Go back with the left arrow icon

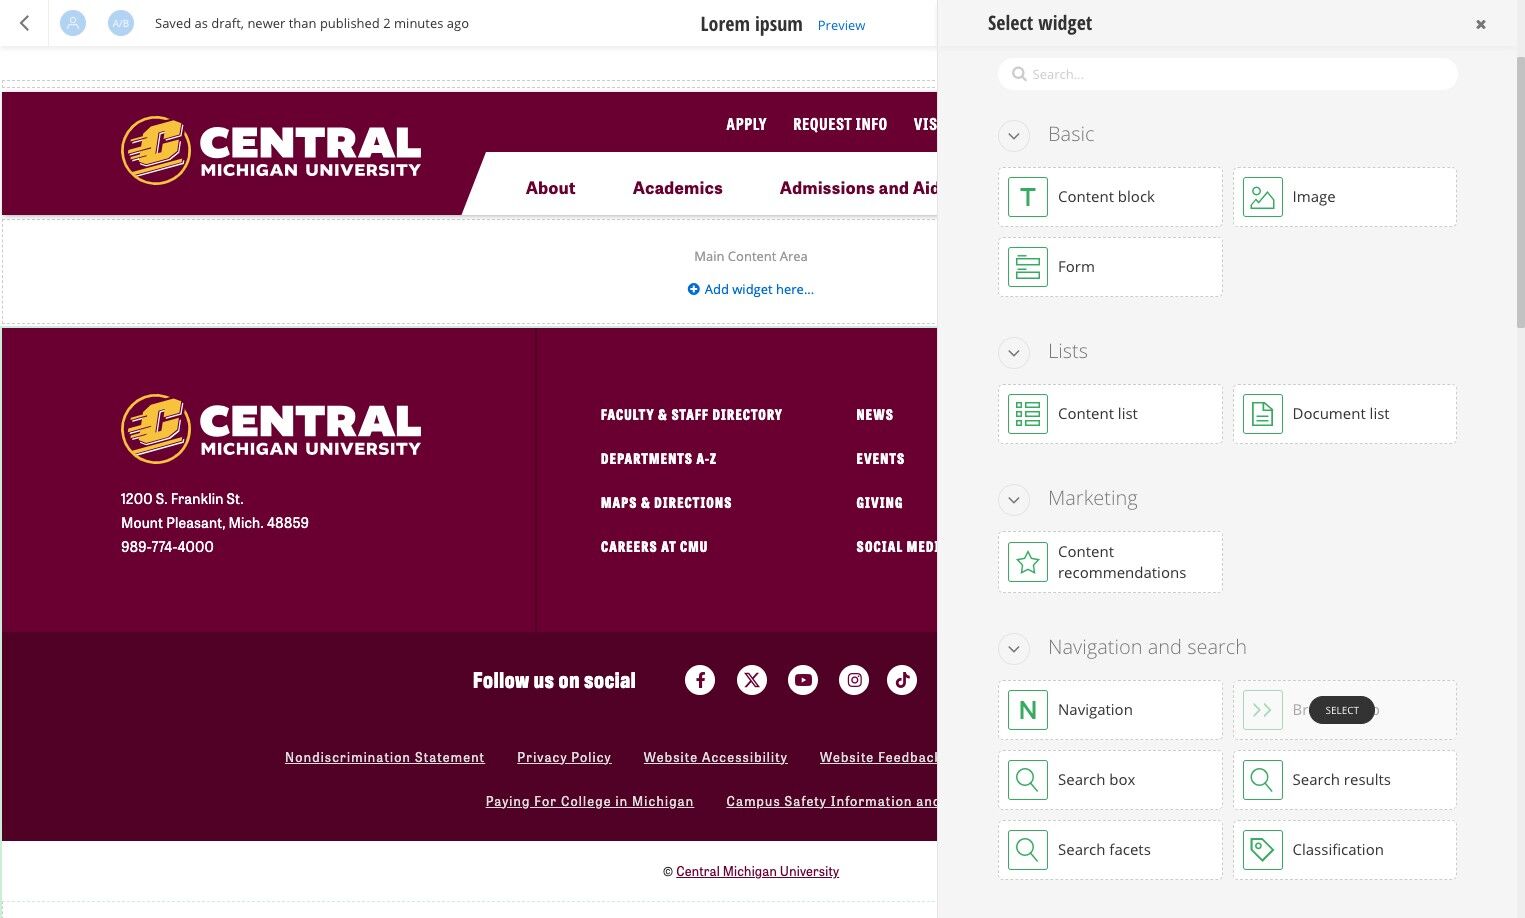click(x=25, y=23)
